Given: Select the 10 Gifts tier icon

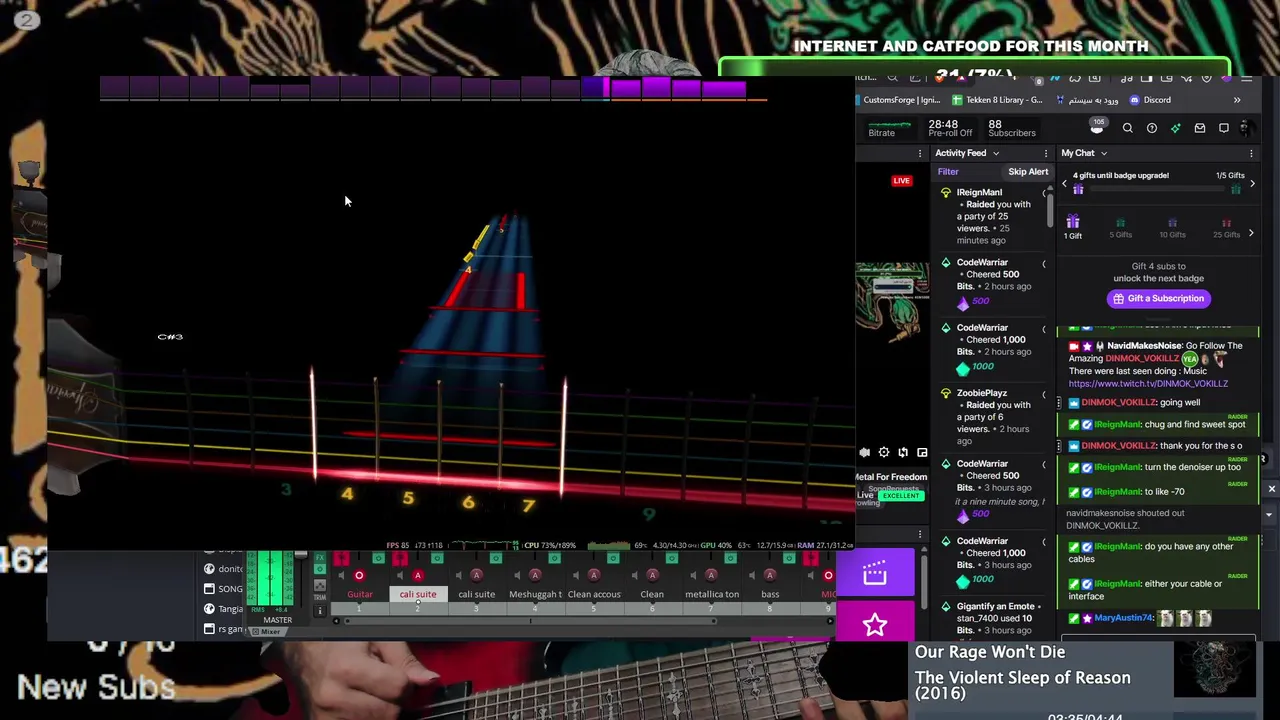Looking at the screenshot, I should tap(1172, 228).
